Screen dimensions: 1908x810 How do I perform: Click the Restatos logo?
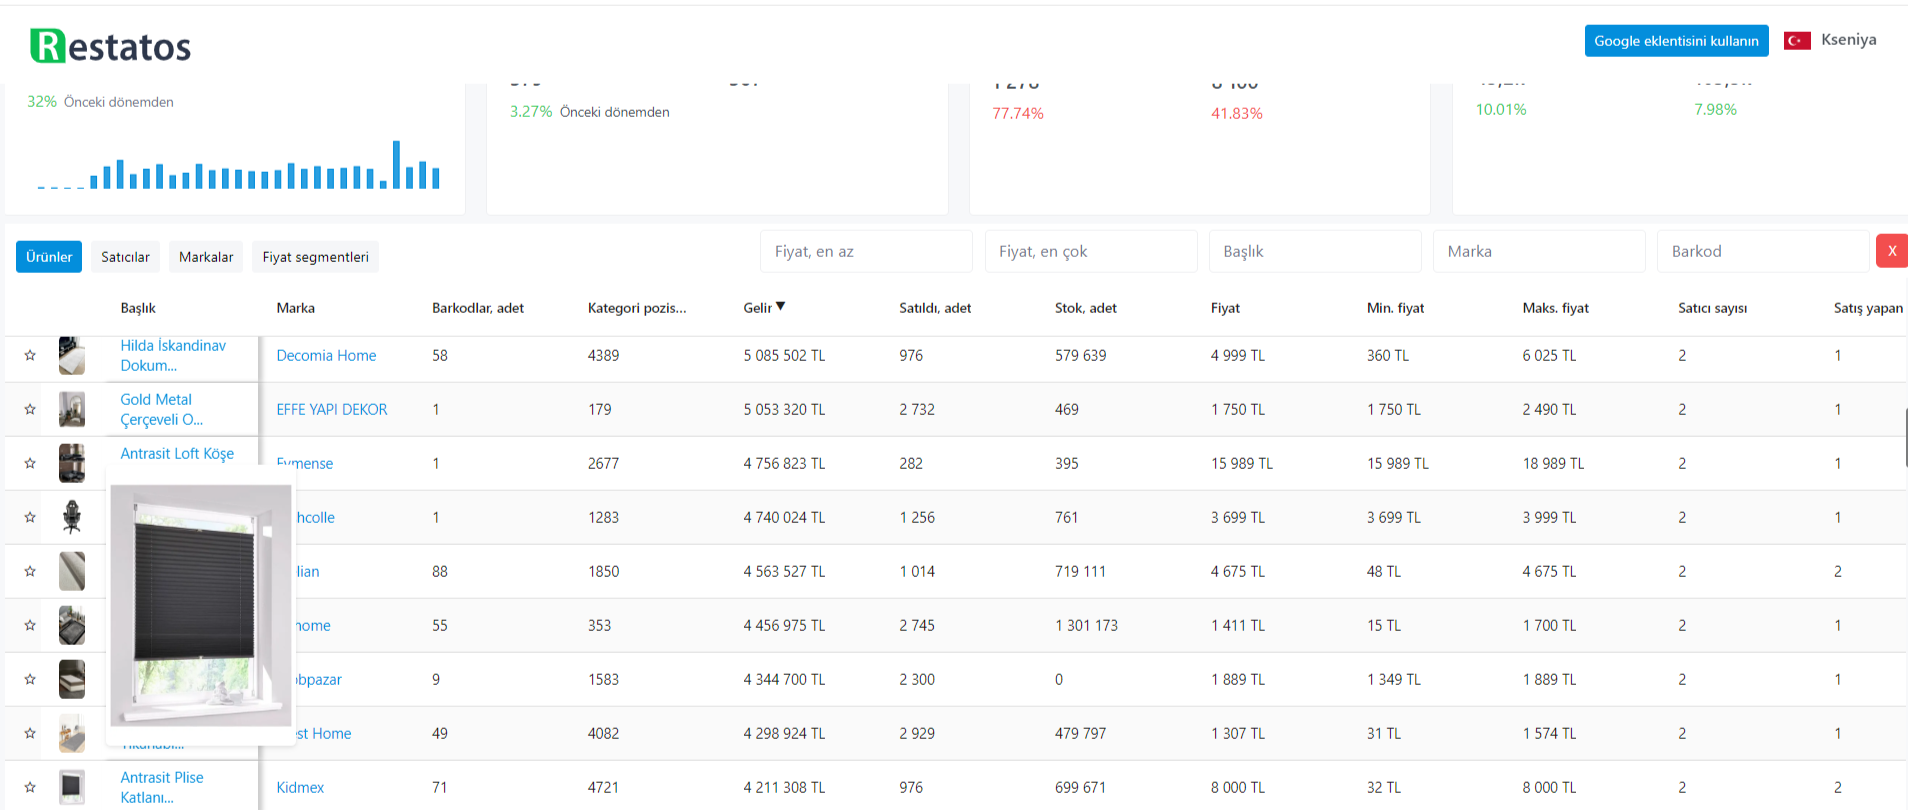(111, 46)
